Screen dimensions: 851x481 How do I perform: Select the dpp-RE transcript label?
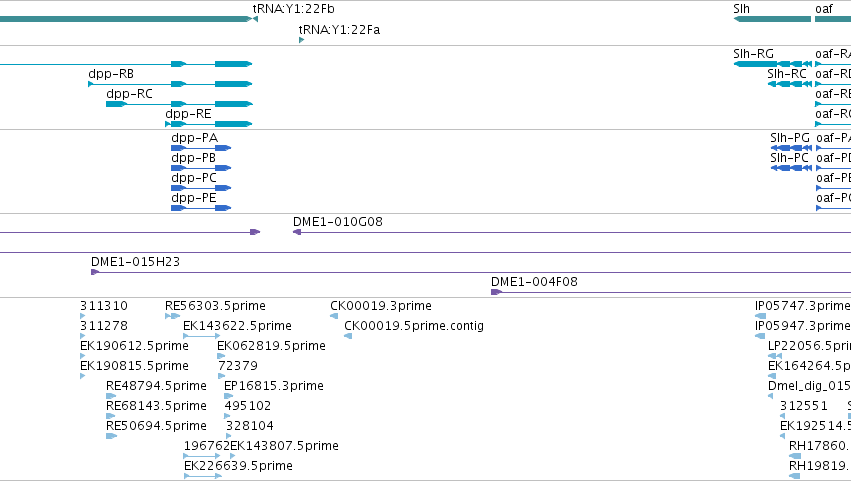[188, 114]
